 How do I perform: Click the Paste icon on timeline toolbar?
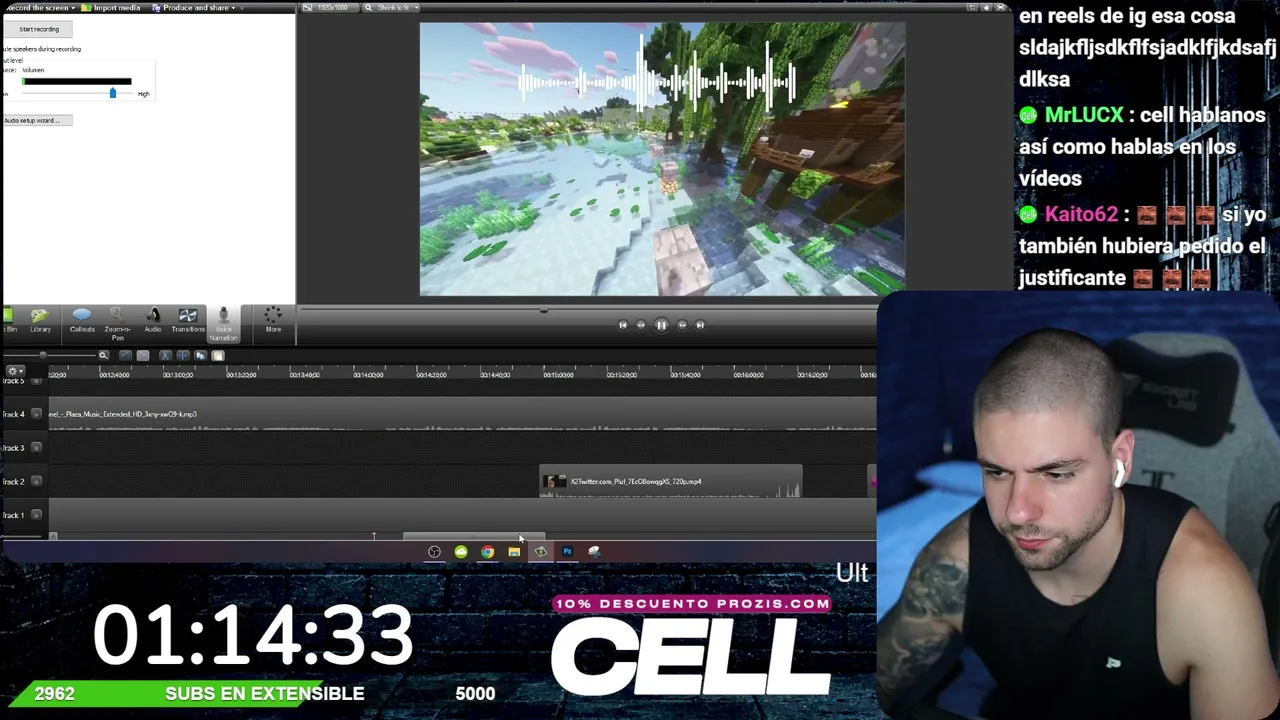pos(218,355)
